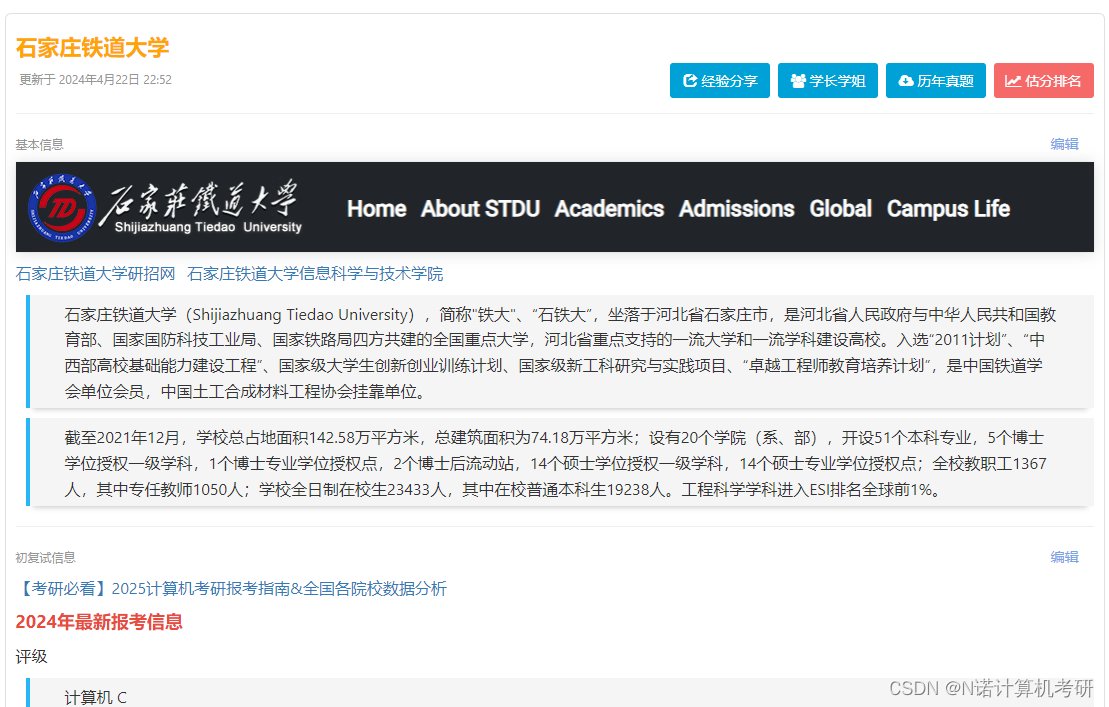
Task: Open 2025计算机考研报考指南 link
Action: 231,588
